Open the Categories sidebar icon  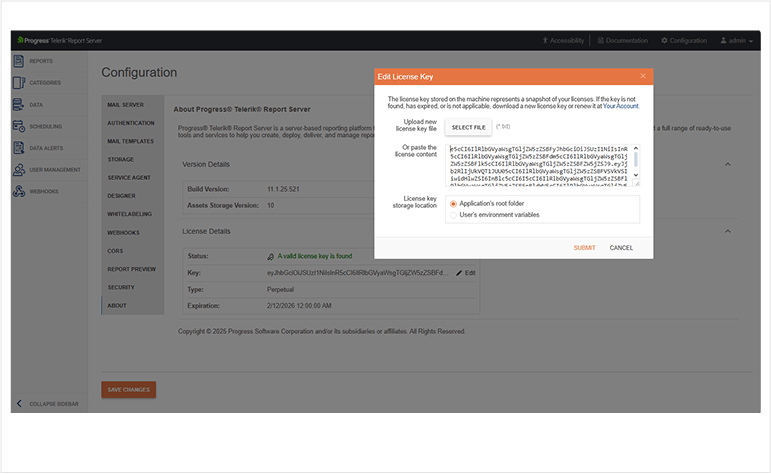click(19, 83)
